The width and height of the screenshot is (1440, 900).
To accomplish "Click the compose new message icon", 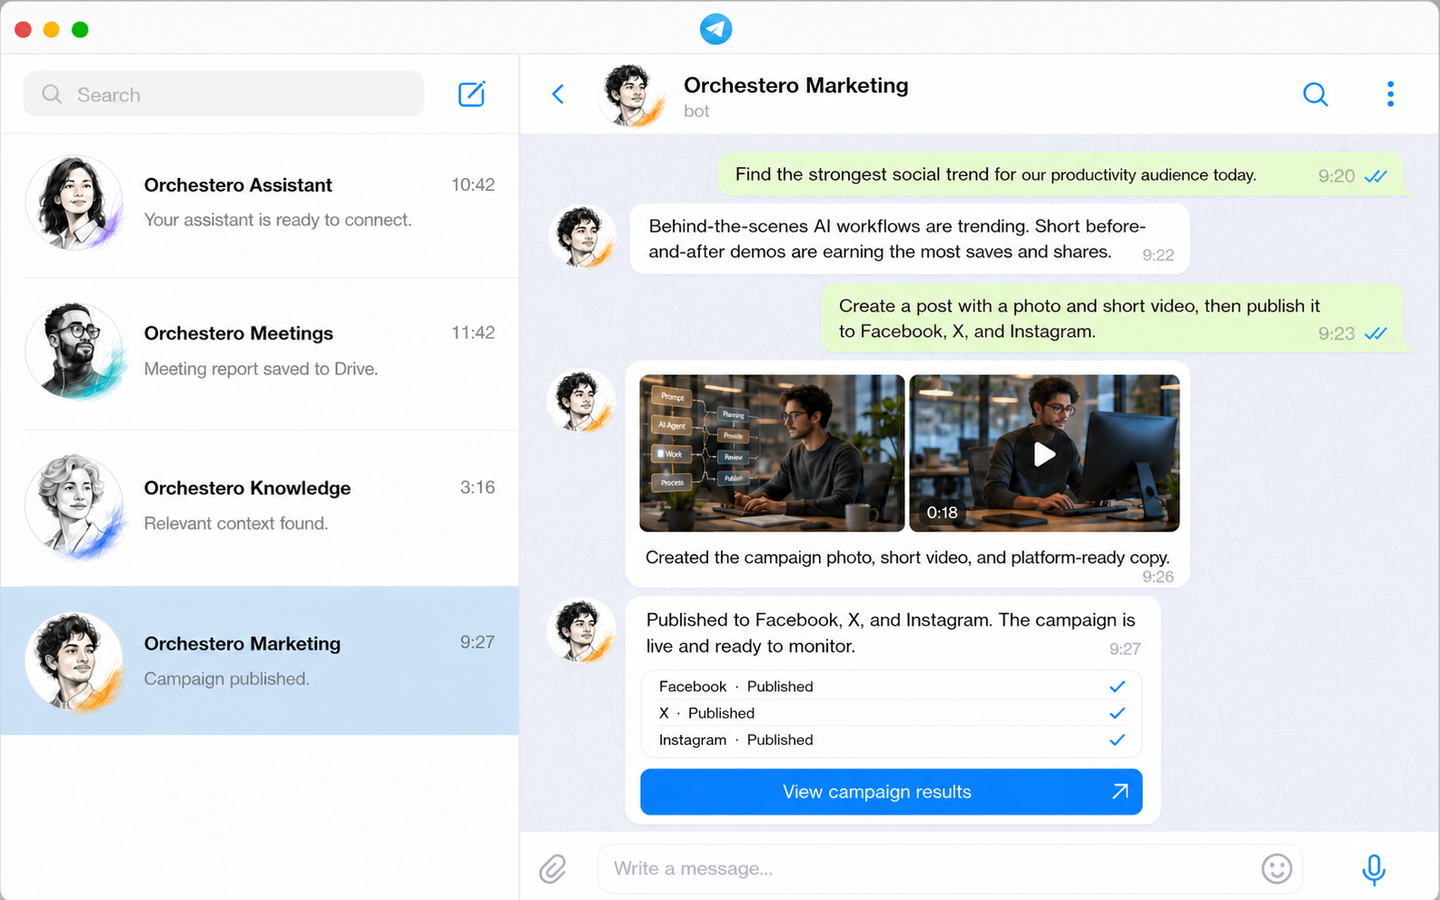I will [x=471, y=94].
